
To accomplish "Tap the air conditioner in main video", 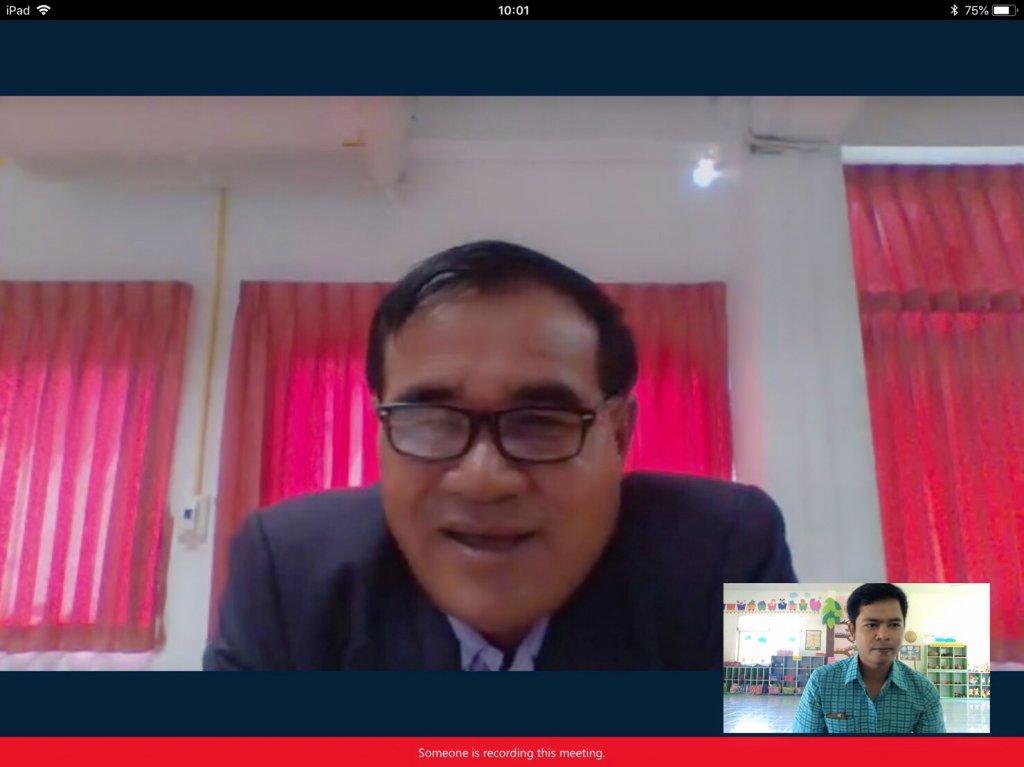I will [200, 135].
